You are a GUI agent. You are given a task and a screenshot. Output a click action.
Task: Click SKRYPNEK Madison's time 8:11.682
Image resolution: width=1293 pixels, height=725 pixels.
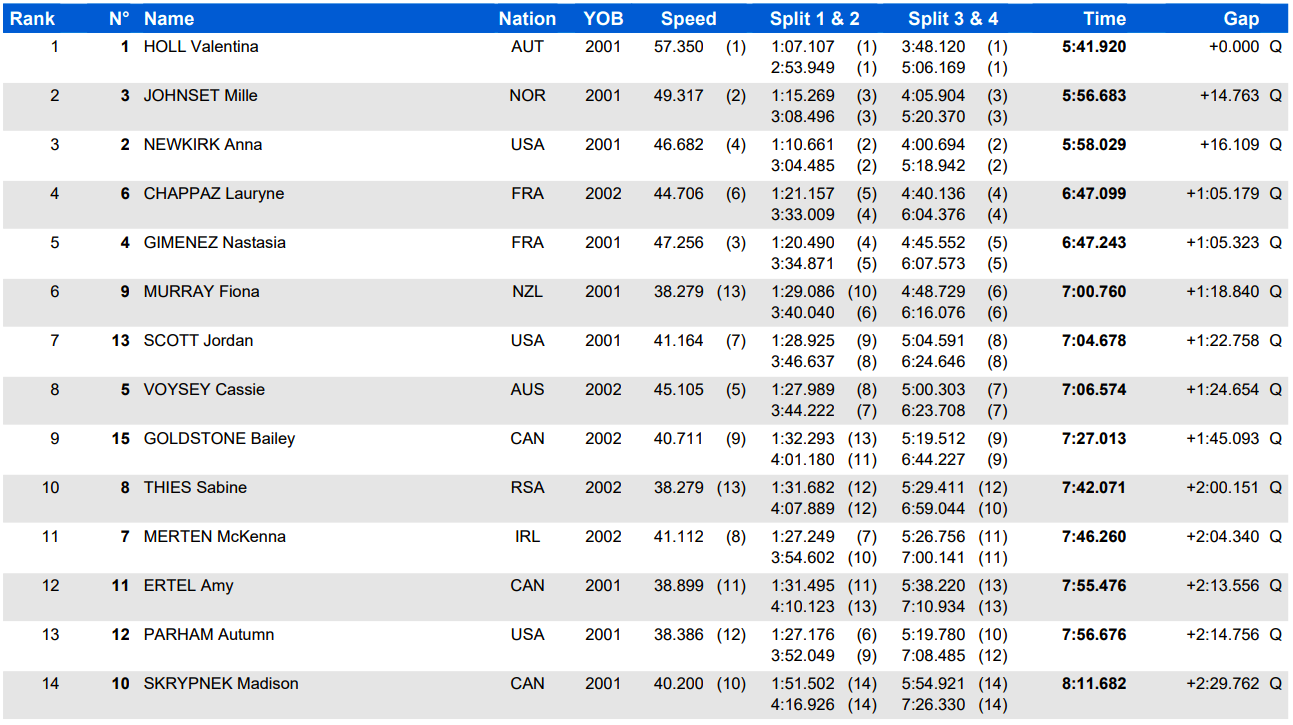point(1094,684)
